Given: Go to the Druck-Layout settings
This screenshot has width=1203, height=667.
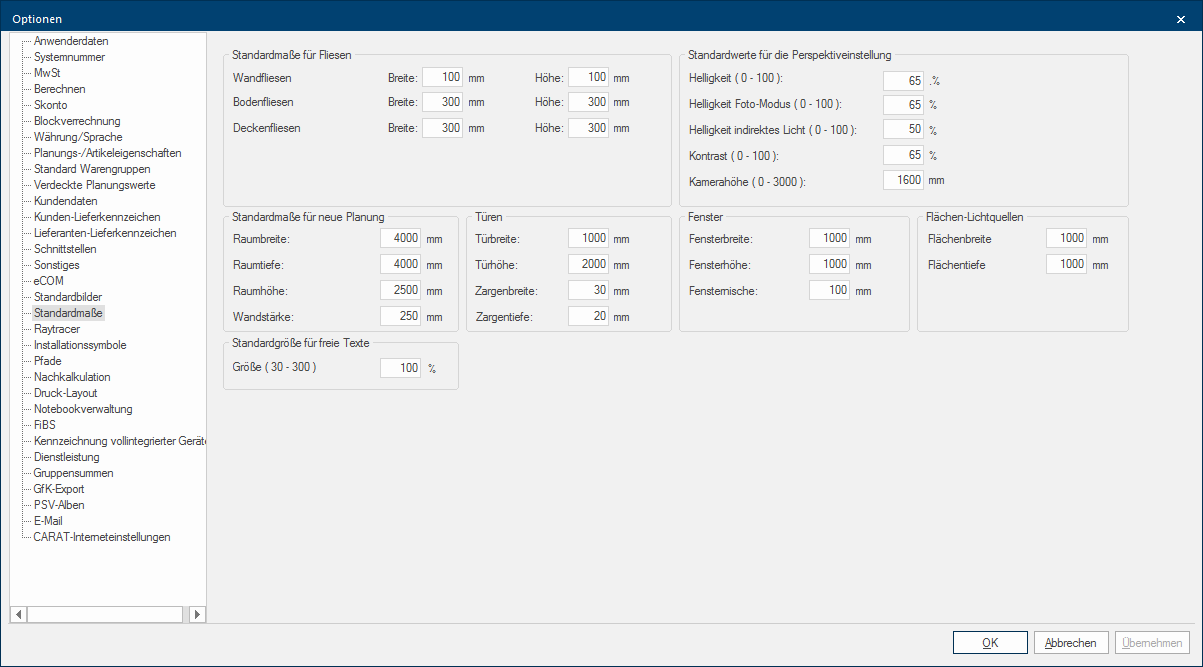Looking at the screenshot, I should tap(65, 393).
